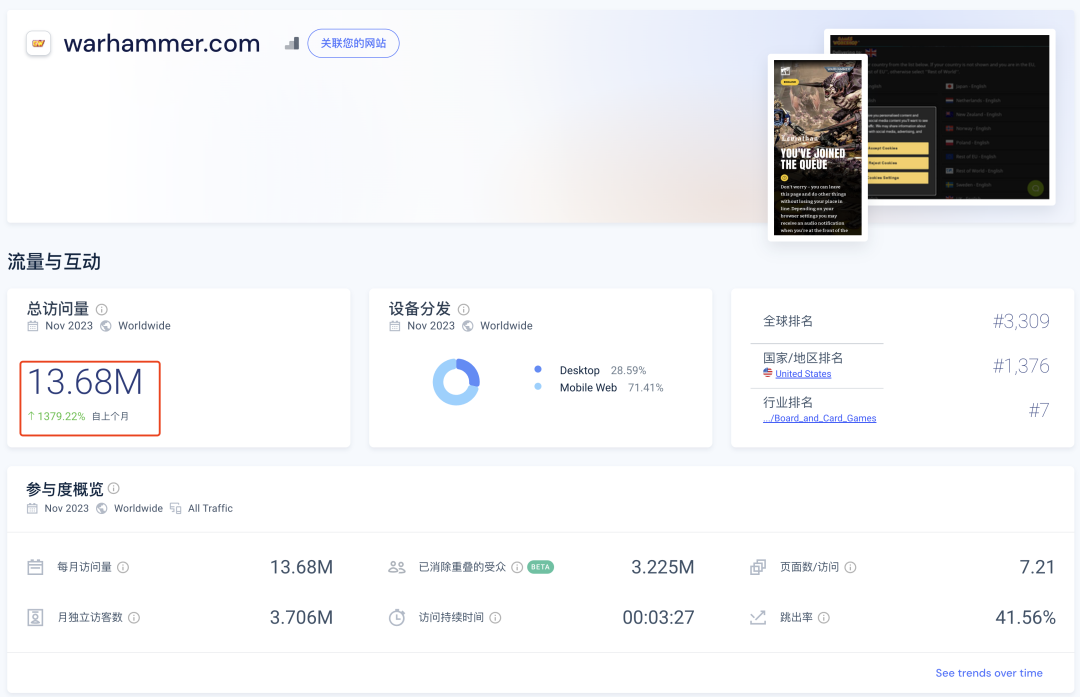Click the Mobile Web legend color dot
The height and width of the screenshot is (697, 1080).
pos(538,387)
